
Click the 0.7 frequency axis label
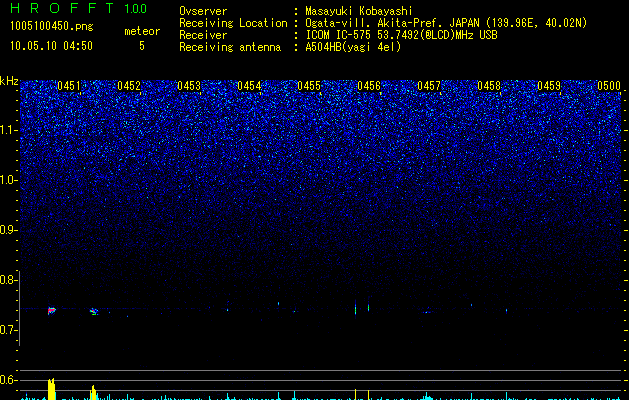(8, 330)
